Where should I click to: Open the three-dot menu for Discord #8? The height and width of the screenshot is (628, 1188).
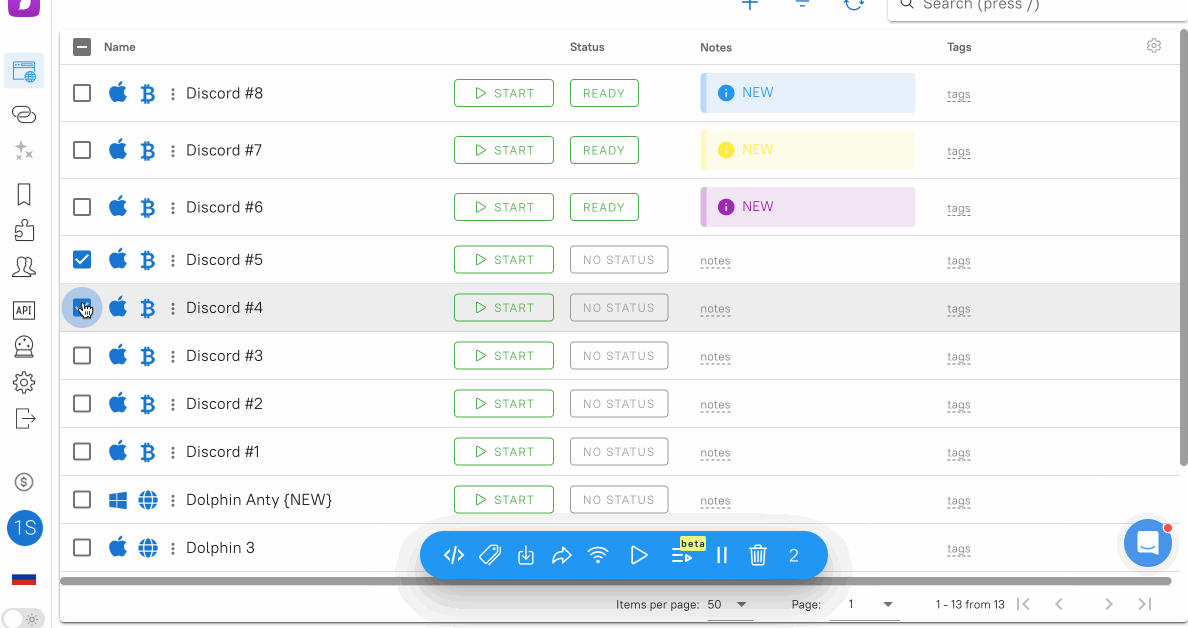click(x=173, y=93)
